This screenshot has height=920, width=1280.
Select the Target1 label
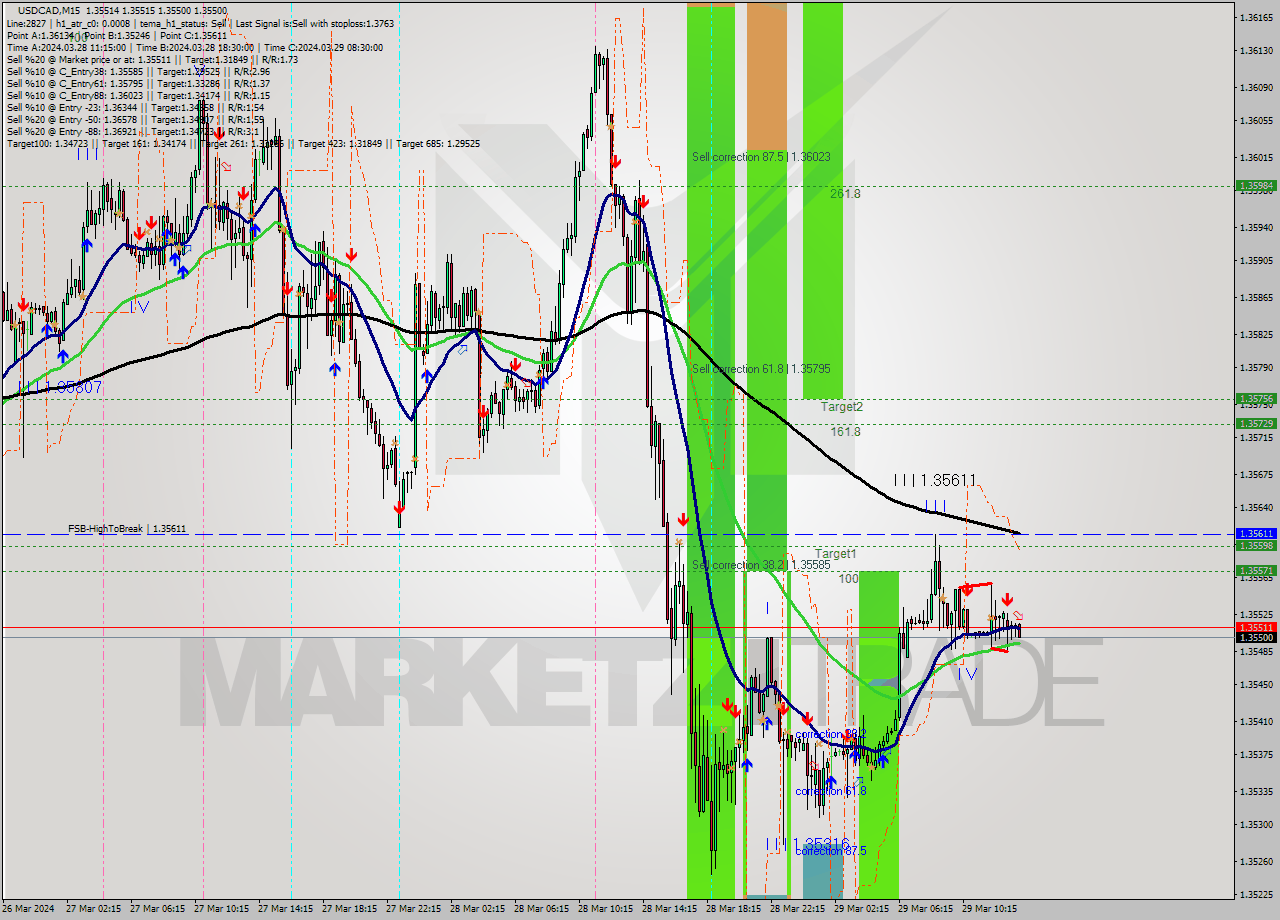pyautogui.click(x=835, y=554)
